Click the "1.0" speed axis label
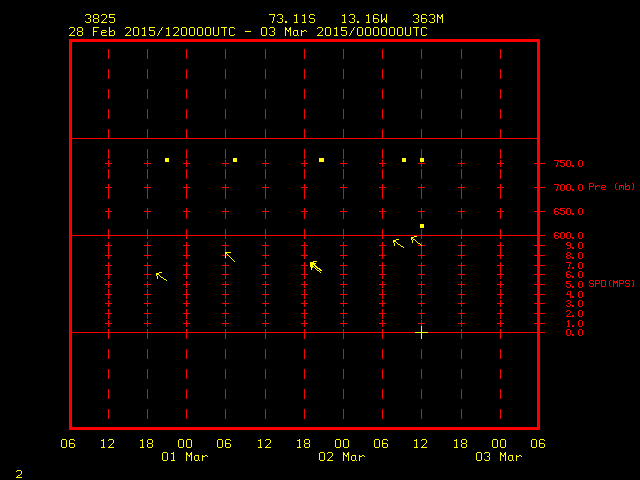 click(x=575, y=324)
